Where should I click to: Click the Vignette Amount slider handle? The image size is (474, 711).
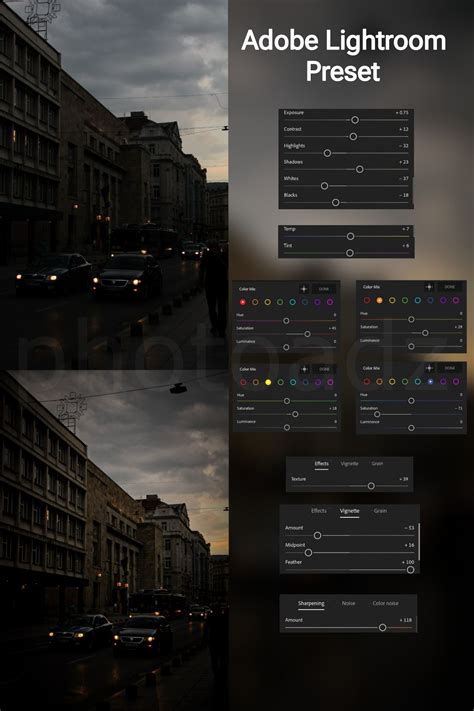tap(318, 536)
